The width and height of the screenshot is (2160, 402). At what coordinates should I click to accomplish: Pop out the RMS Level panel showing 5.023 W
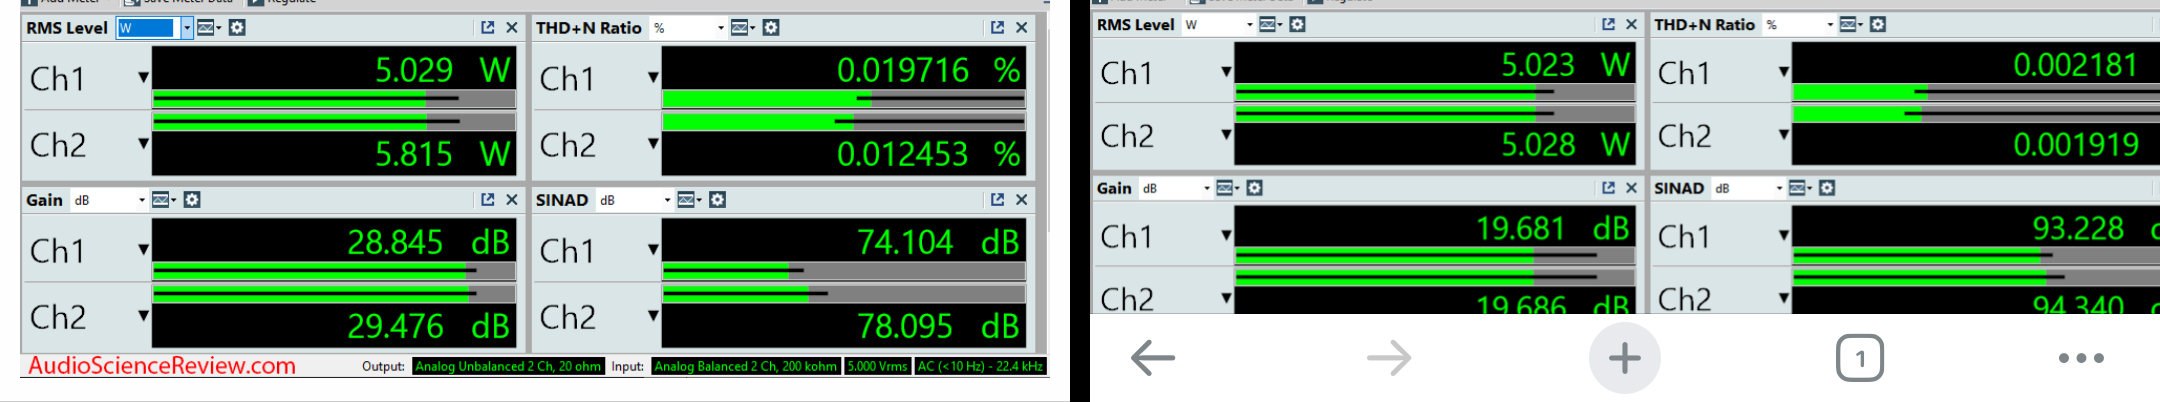coord(1608,24)
